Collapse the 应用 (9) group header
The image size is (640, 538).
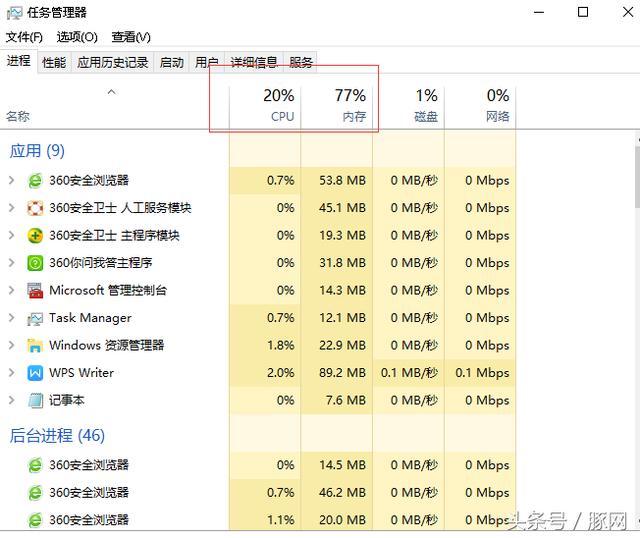(x=37, y=151)
